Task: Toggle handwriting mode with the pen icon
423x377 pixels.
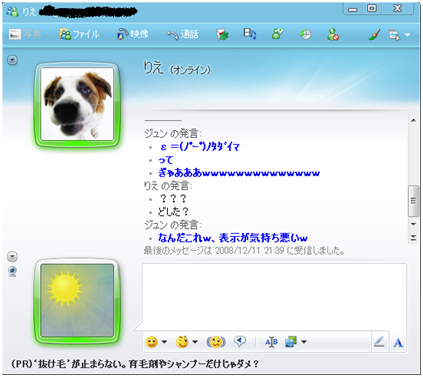Action: 379,342
